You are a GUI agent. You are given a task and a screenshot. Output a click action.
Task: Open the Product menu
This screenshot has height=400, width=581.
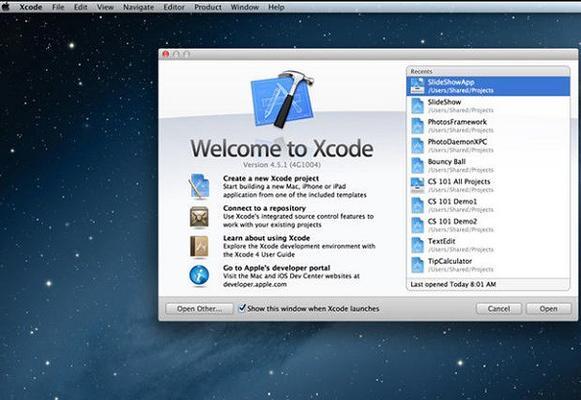208,7
